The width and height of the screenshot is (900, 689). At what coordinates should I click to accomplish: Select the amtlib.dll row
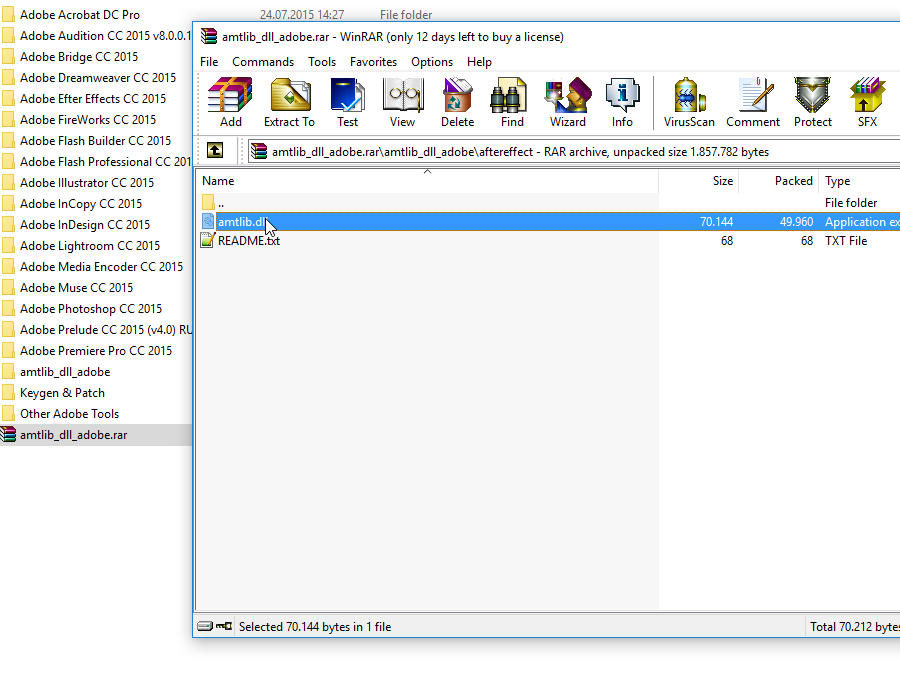[548, 222]
